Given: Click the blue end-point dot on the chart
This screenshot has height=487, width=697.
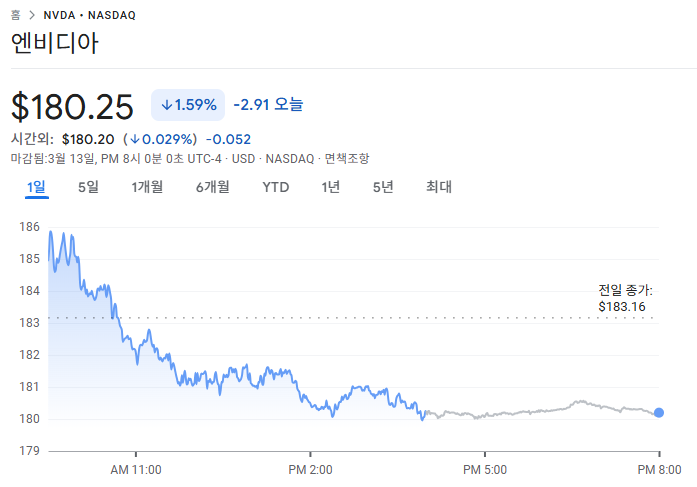Looking at the screenshot, I should [658, 413].
